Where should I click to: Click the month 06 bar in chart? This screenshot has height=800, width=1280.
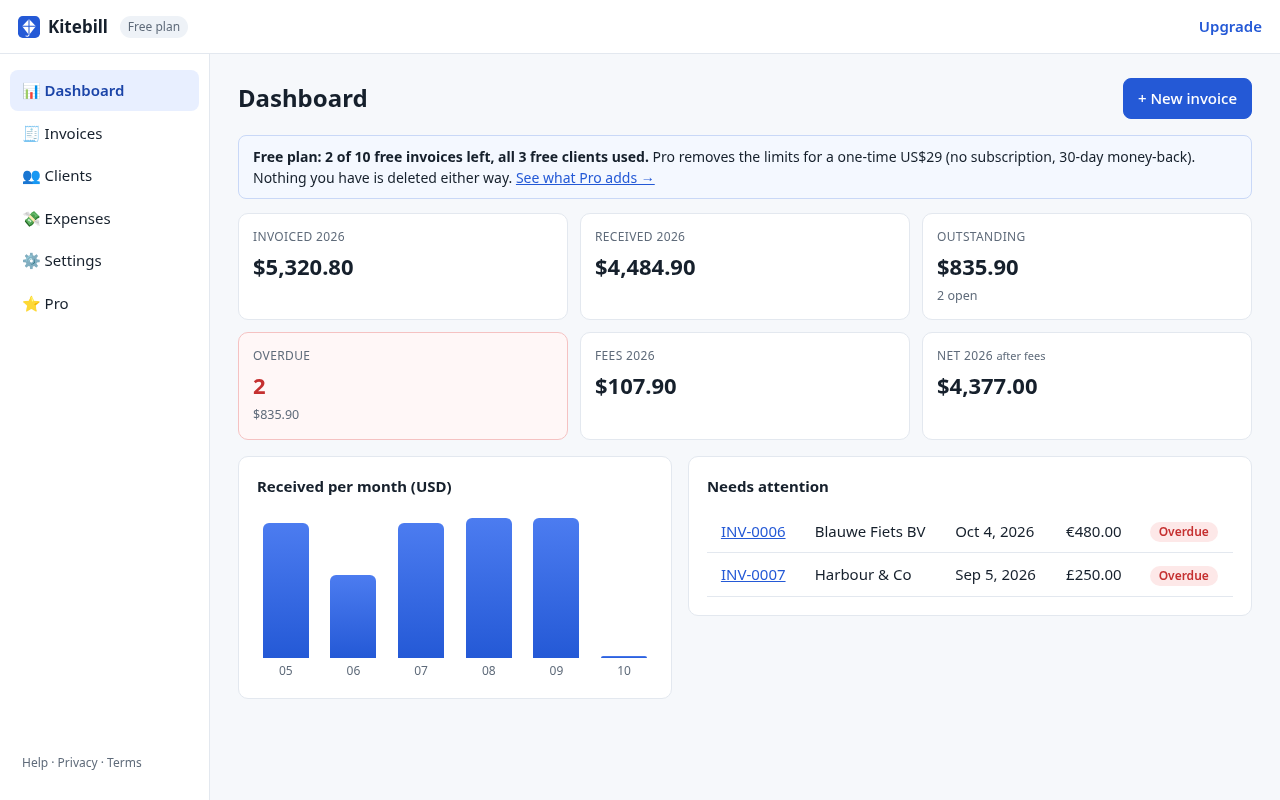coord(353,616)
